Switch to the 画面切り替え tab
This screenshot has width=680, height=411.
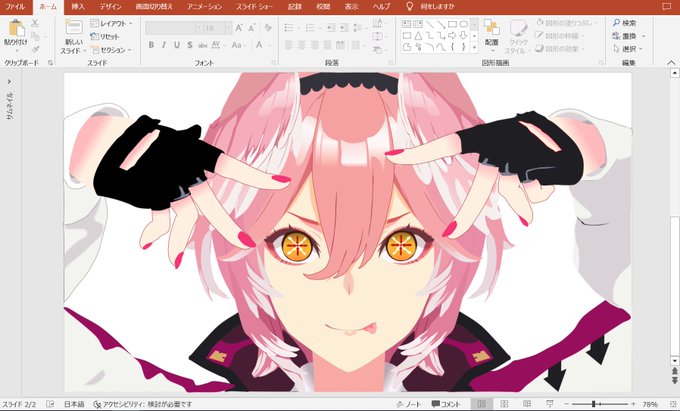(x=154, y=7)
